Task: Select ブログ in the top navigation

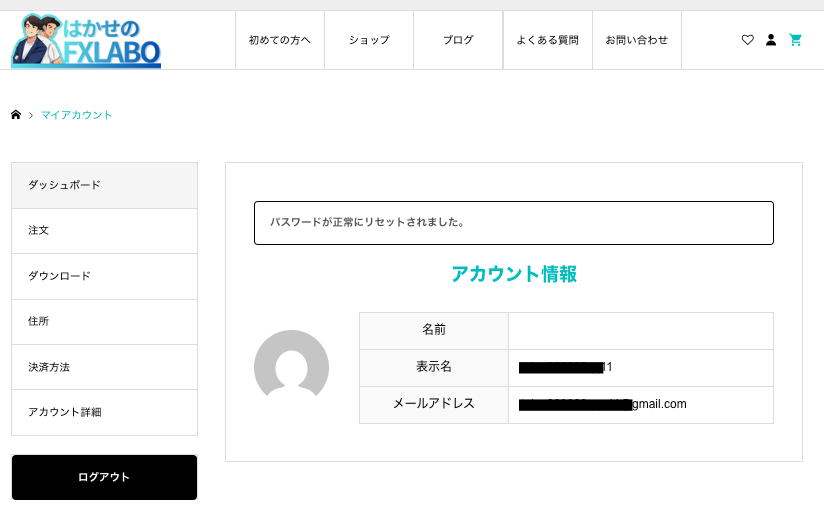Action: pyautogui.click(x=458, y=40)
